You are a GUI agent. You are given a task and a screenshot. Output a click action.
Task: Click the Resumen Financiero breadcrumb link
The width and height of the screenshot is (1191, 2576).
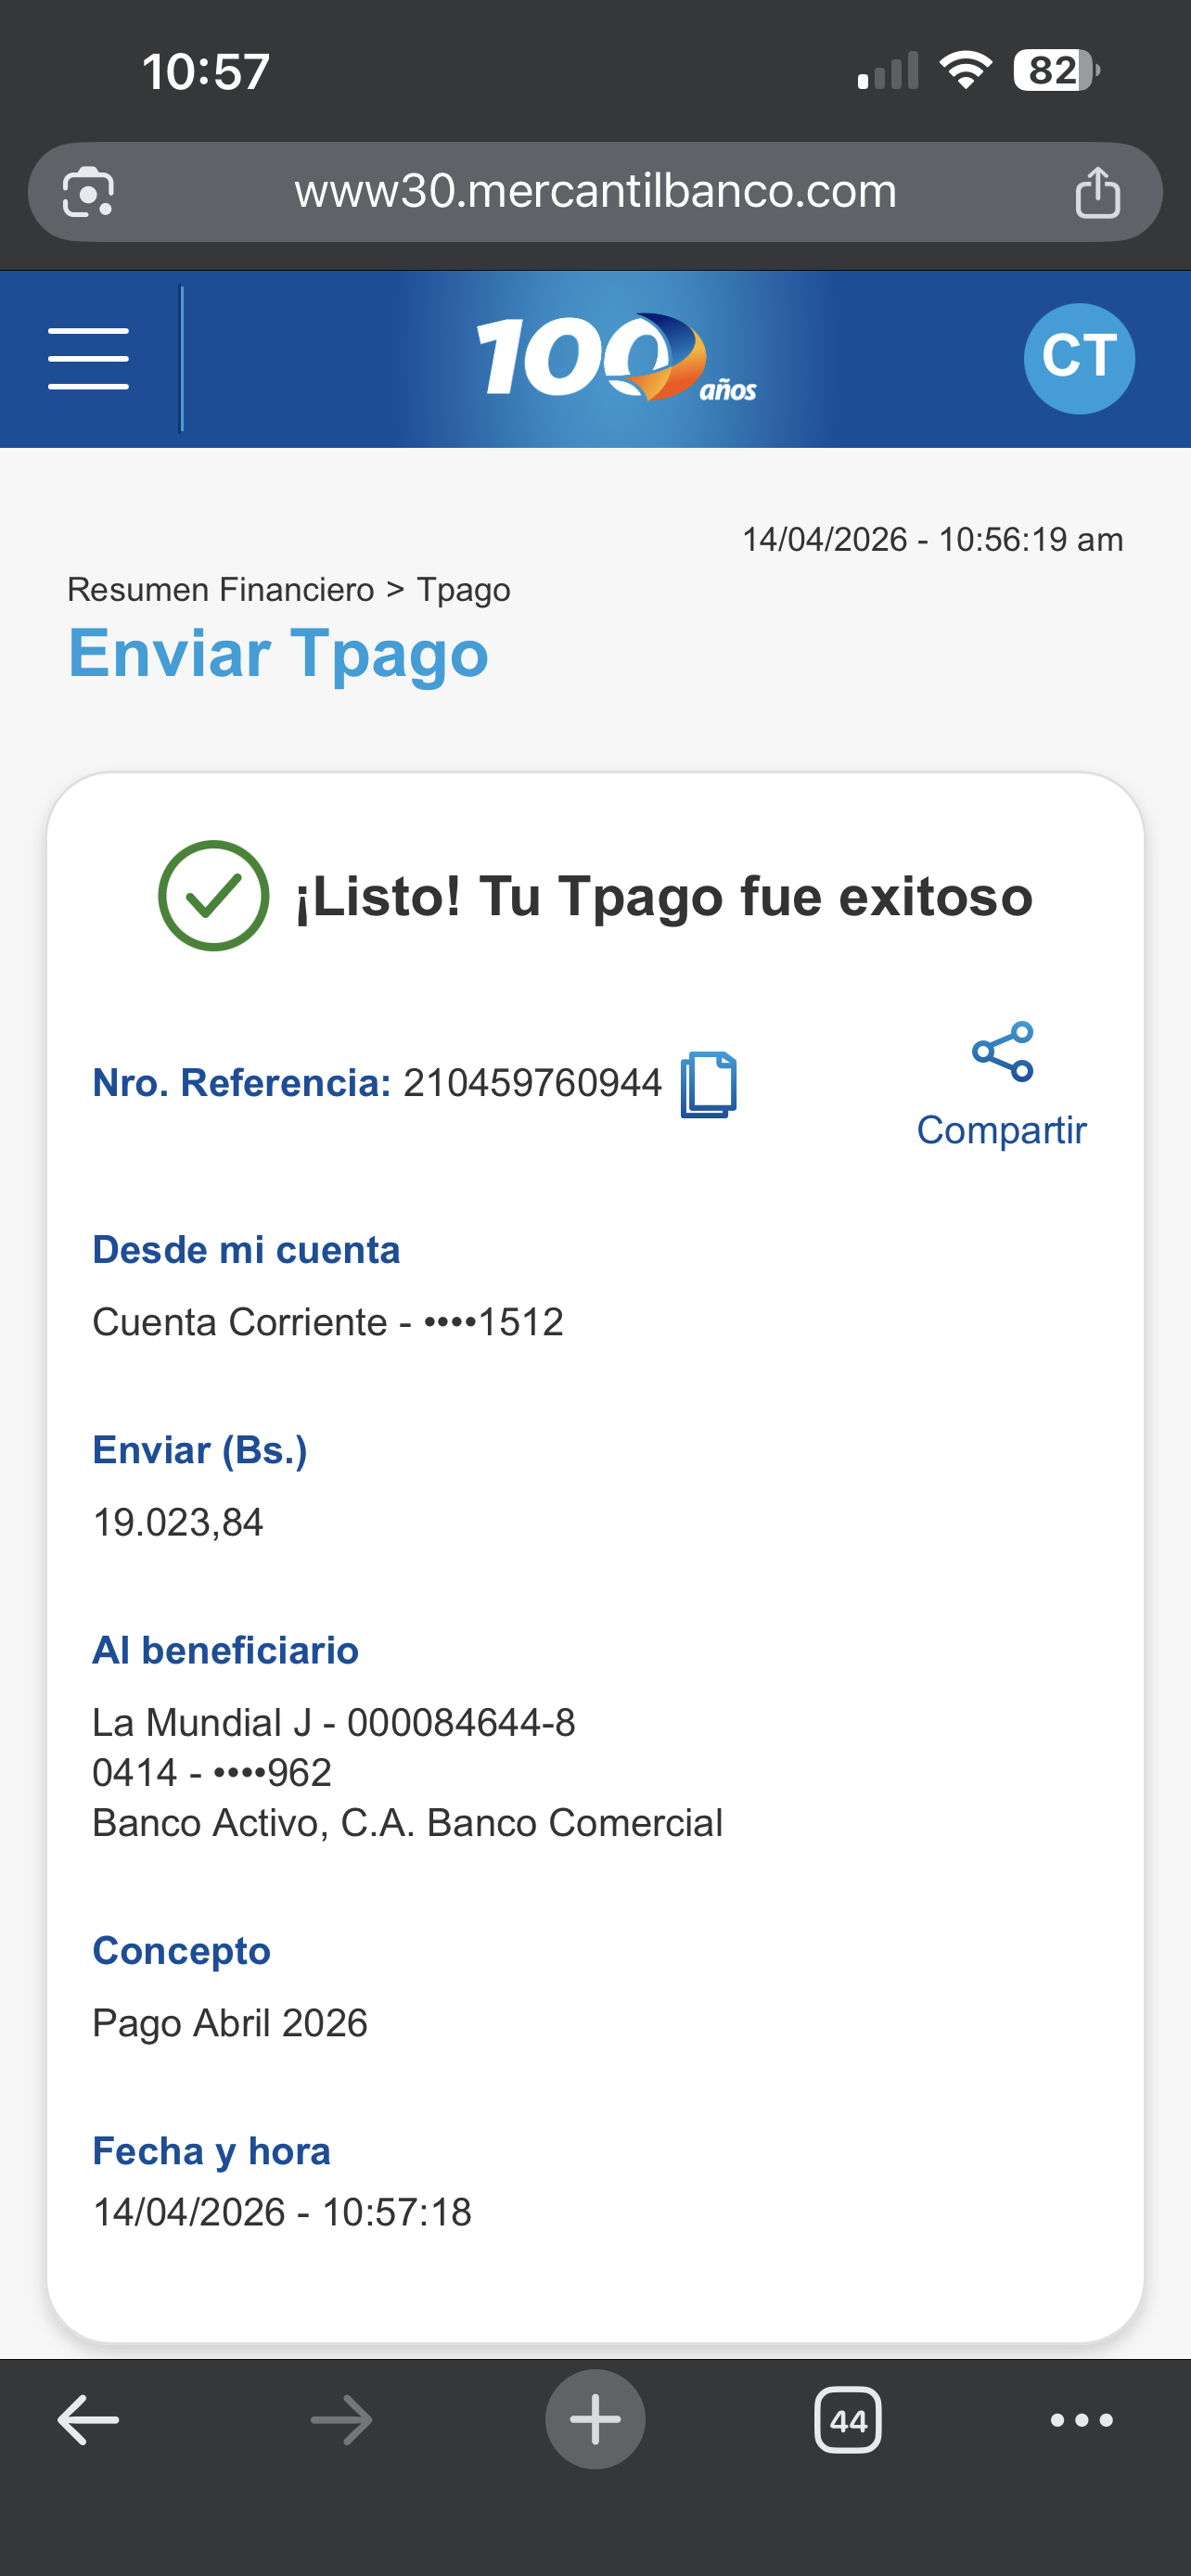220,590
